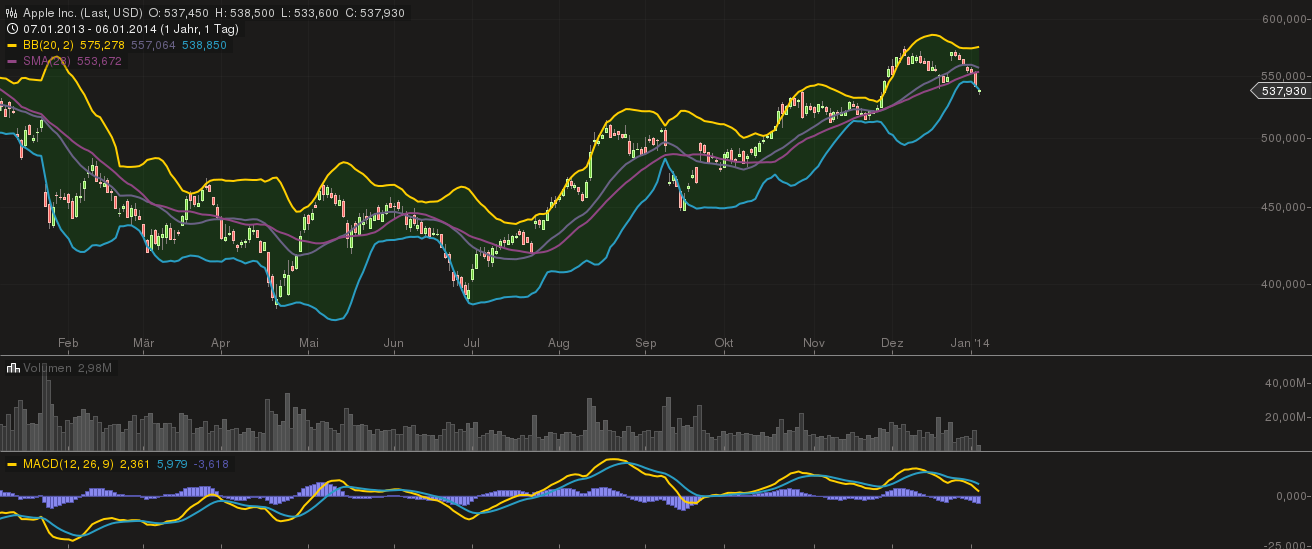Click the -25,000 MACD axis label
Viewport: 1312px width, 549px height.
click(x=1286, y=544)
